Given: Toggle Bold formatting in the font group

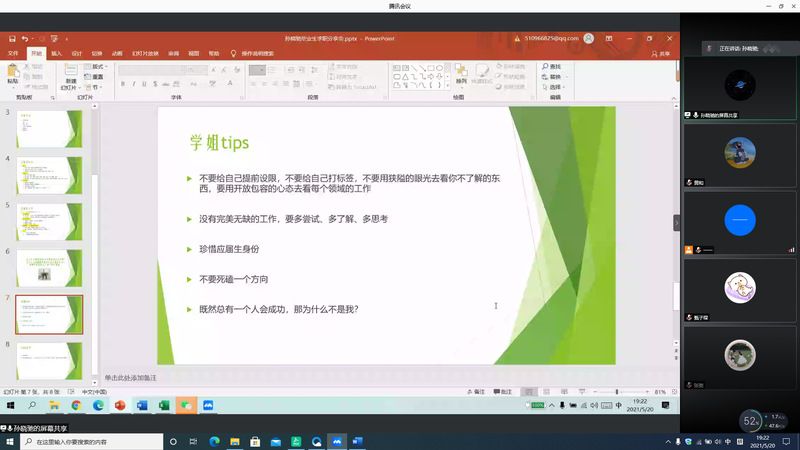Looking at the screenshot, I should pyautogui.click(x=122, y=84).
